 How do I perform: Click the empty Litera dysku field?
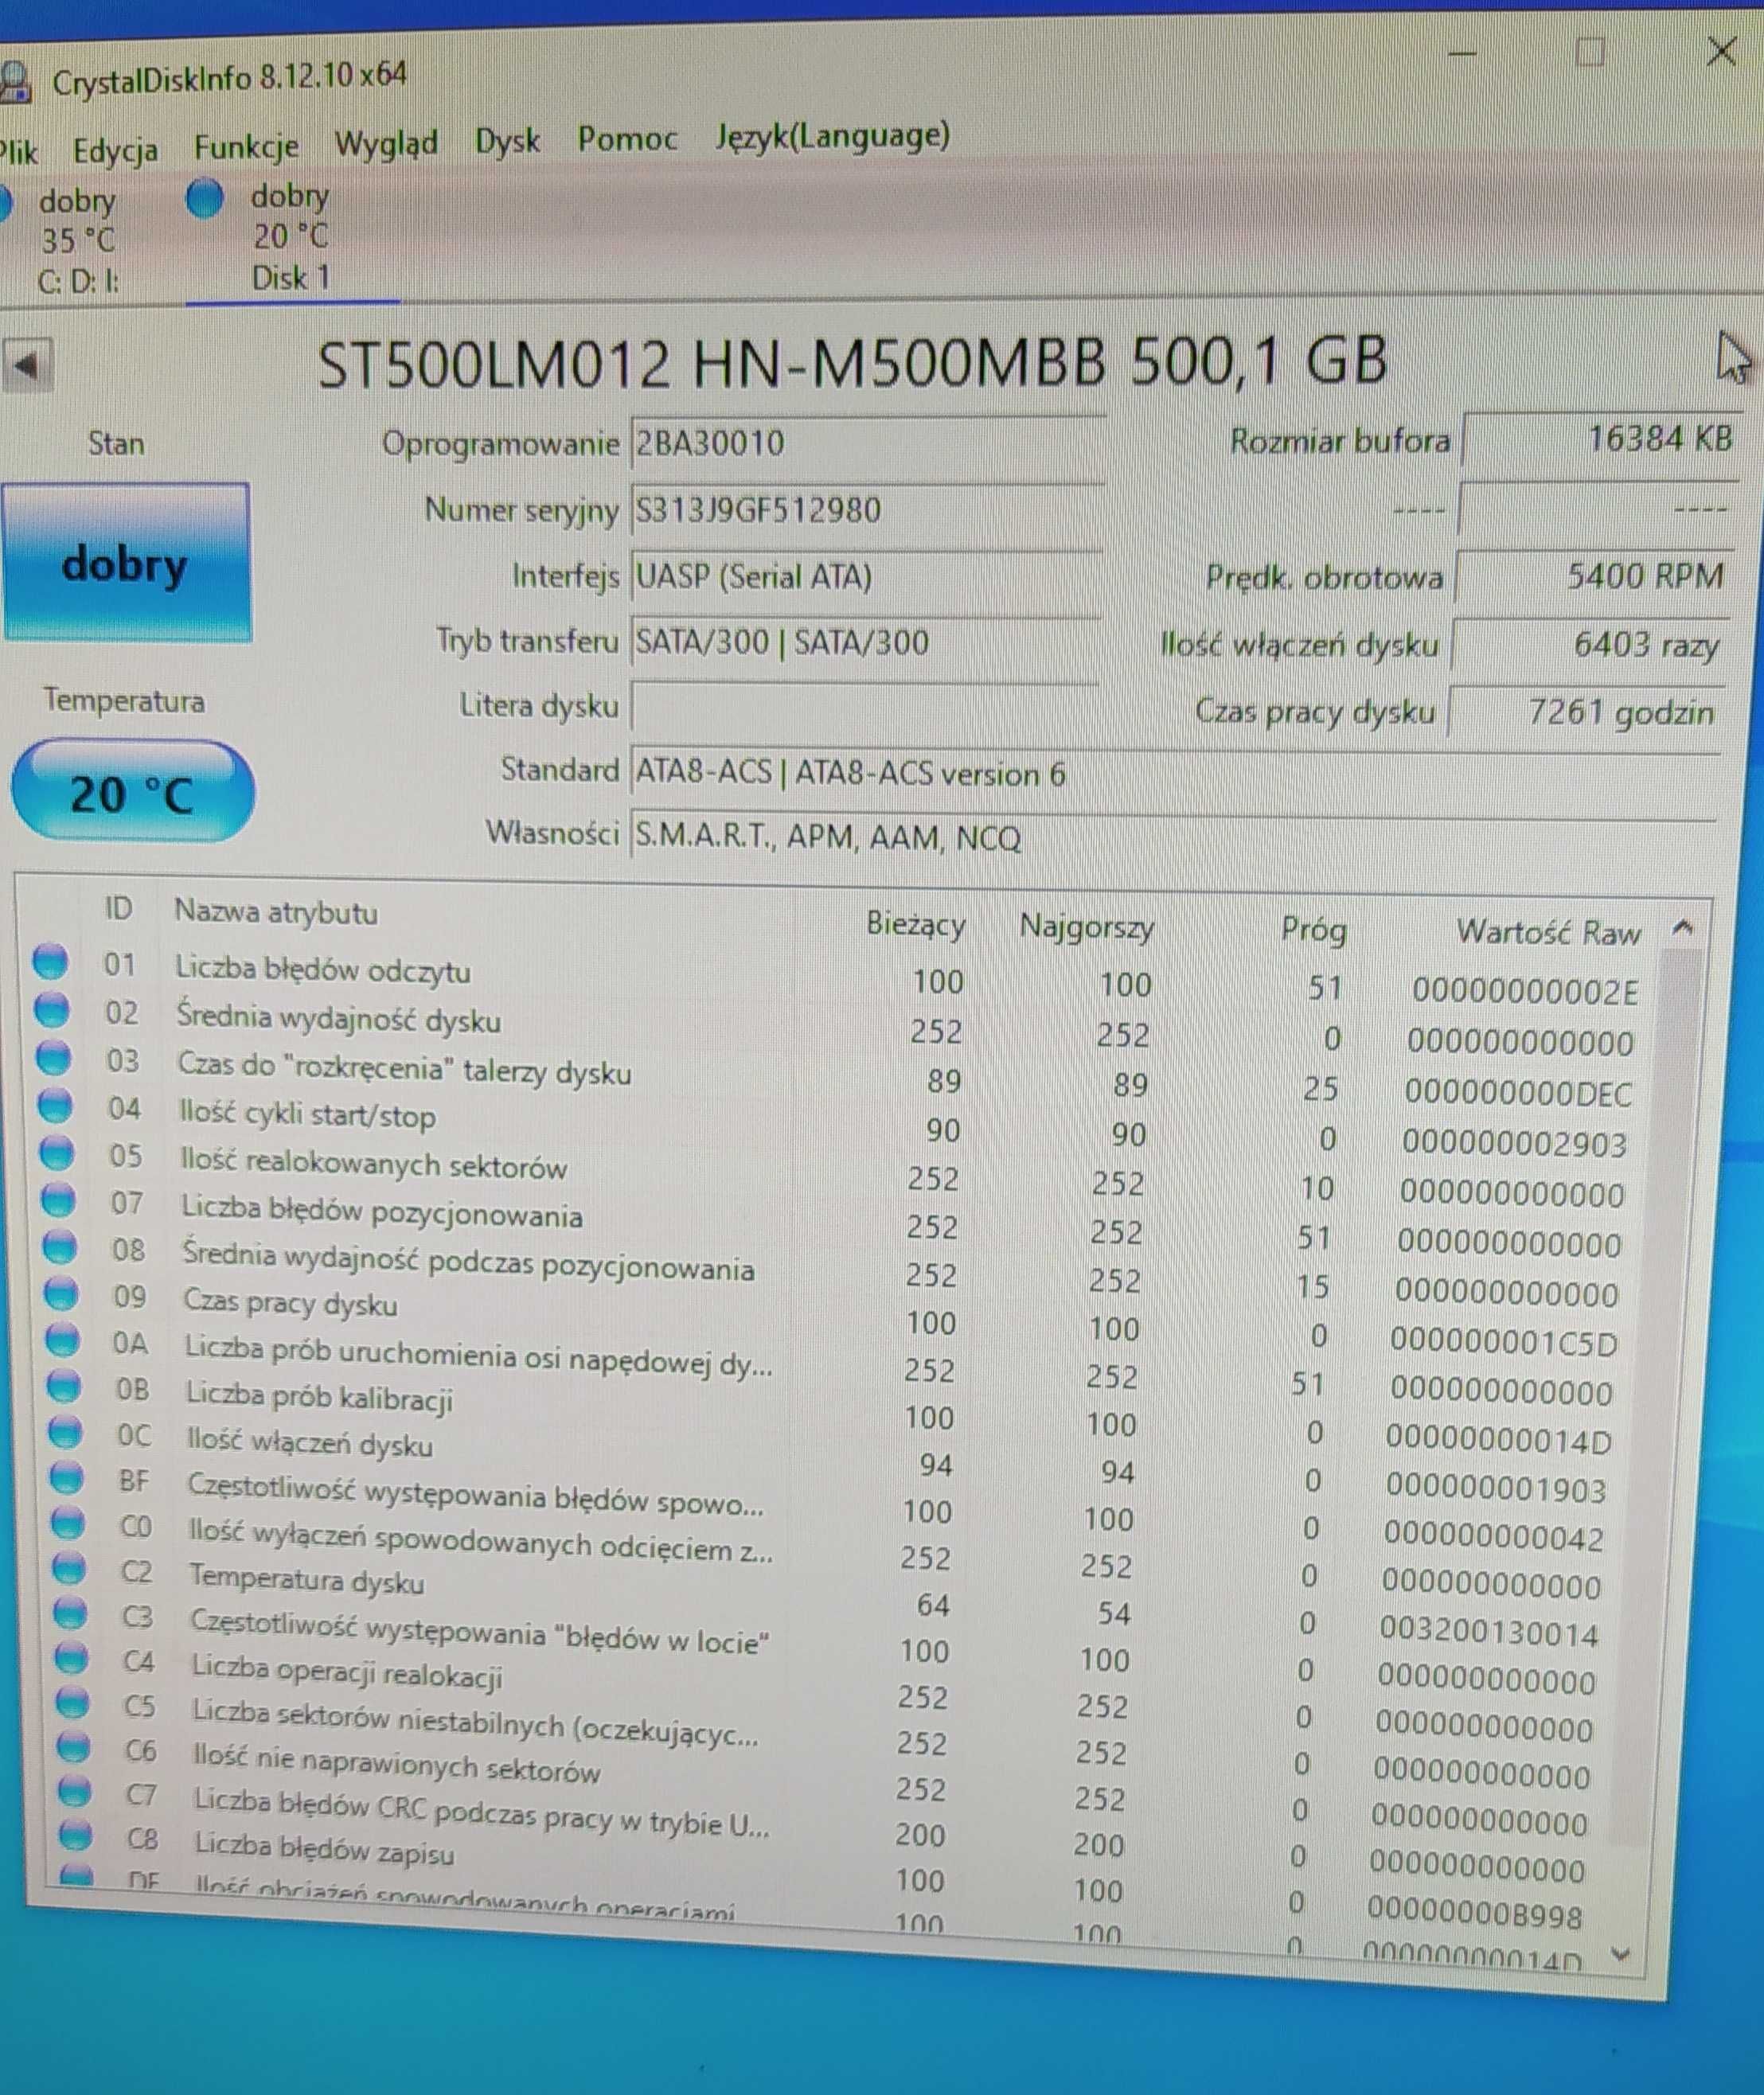[865, 708]
